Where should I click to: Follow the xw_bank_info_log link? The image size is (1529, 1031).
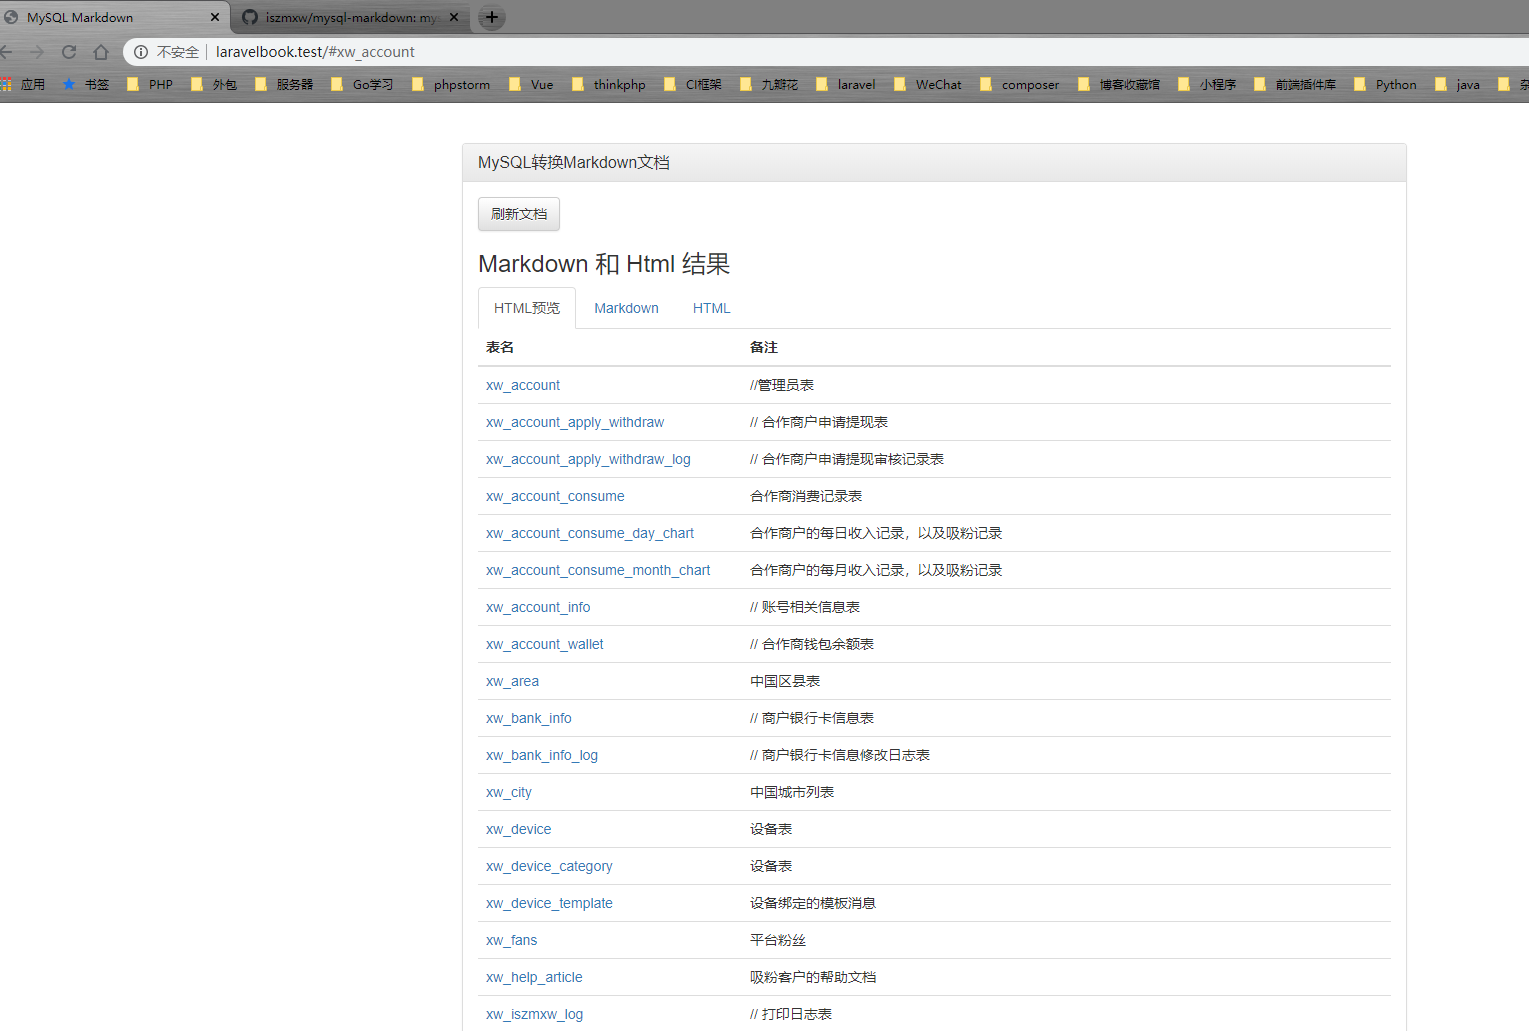click(x=542, y=755)
